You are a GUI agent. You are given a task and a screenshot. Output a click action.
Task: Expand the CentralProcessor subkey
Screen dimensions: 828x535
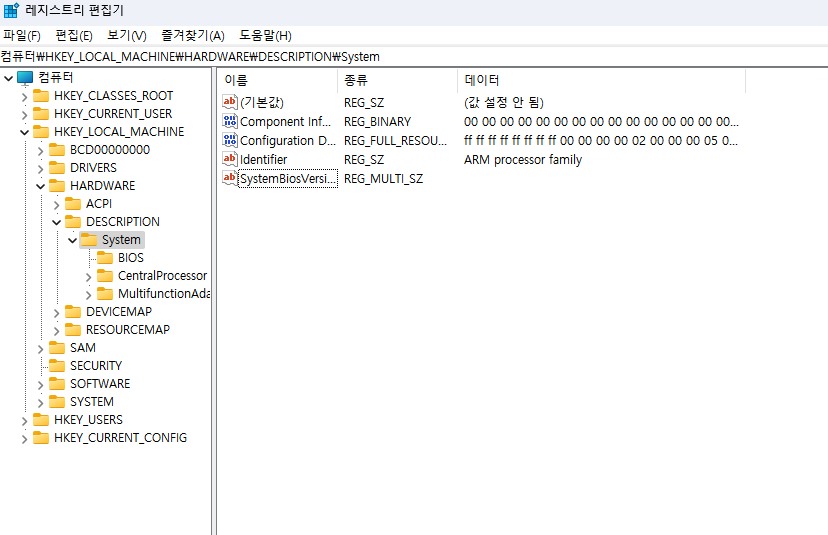pyautogui.click(x=89, y=276)
